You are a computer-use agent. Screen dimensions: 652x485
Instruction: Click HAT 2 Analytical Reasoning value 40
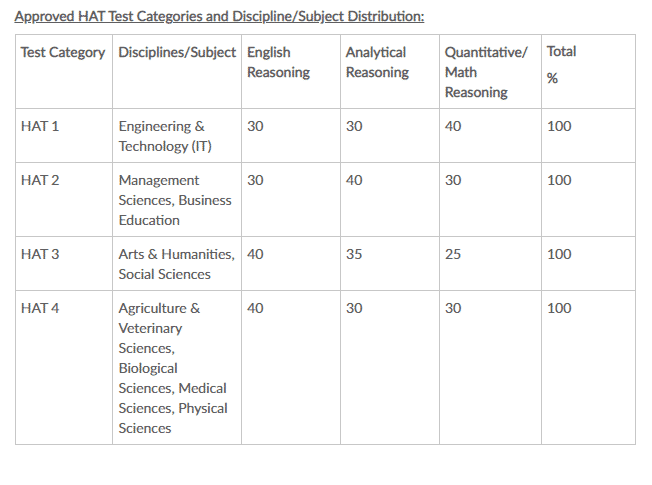354,180
